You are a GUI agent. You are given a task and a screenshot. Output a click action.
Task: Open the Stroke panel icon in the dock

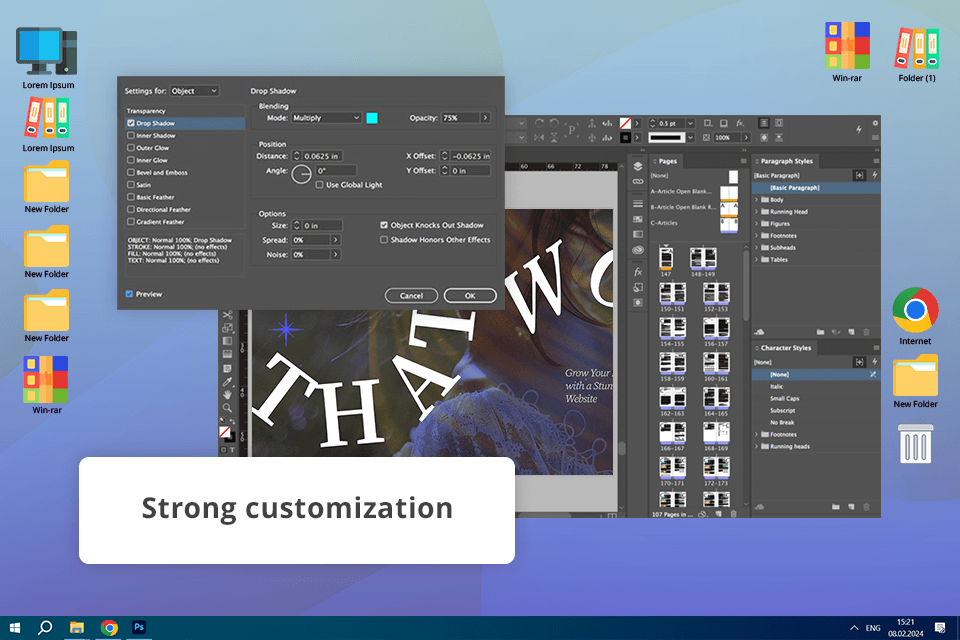pos(637,203)
